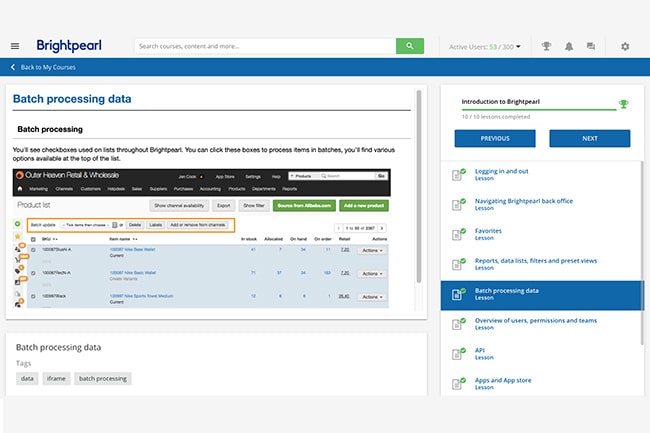Open the Customers menu in embedded nav

pos(90,189)
